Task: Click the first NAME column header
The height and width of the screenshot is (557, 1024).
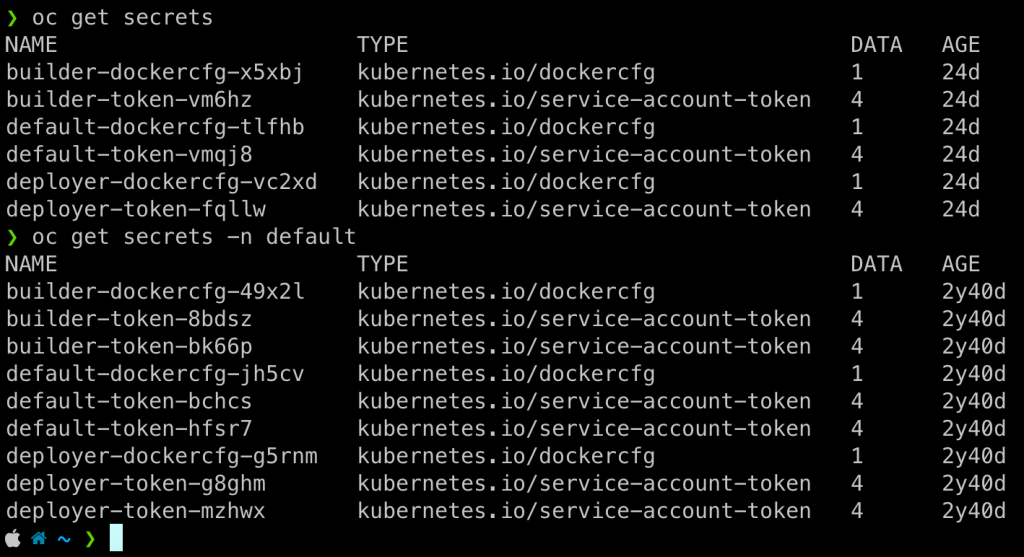Action: 31,45
